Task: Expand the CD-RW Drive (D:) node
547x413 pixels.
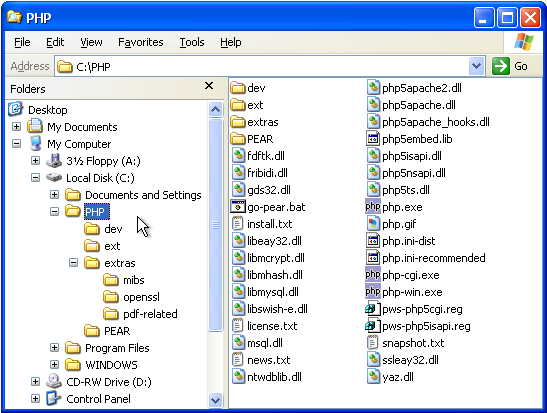Action: (x=35, y=382)
